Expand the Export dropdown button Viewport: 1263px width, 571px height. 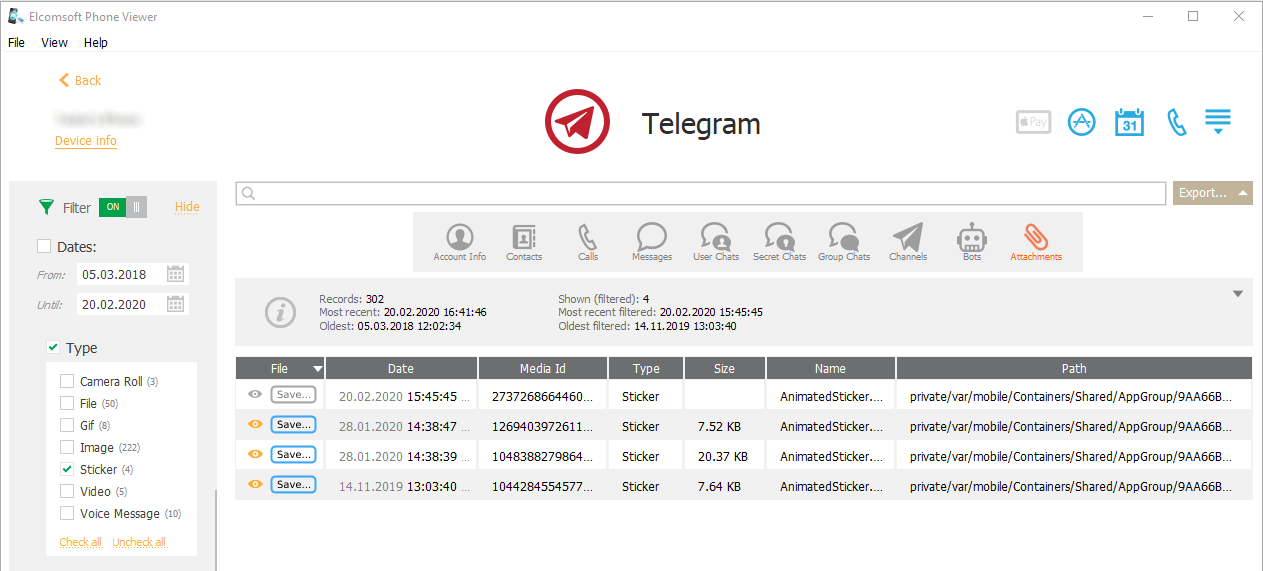(1243, 193)
